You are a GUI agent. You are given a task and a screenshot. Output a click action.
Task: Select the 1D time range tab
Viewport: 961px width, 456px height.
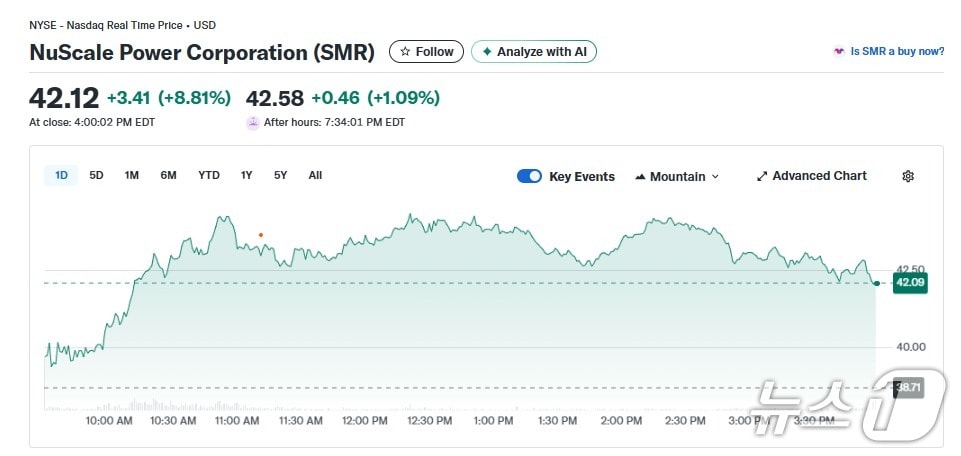tap(61, 175)
